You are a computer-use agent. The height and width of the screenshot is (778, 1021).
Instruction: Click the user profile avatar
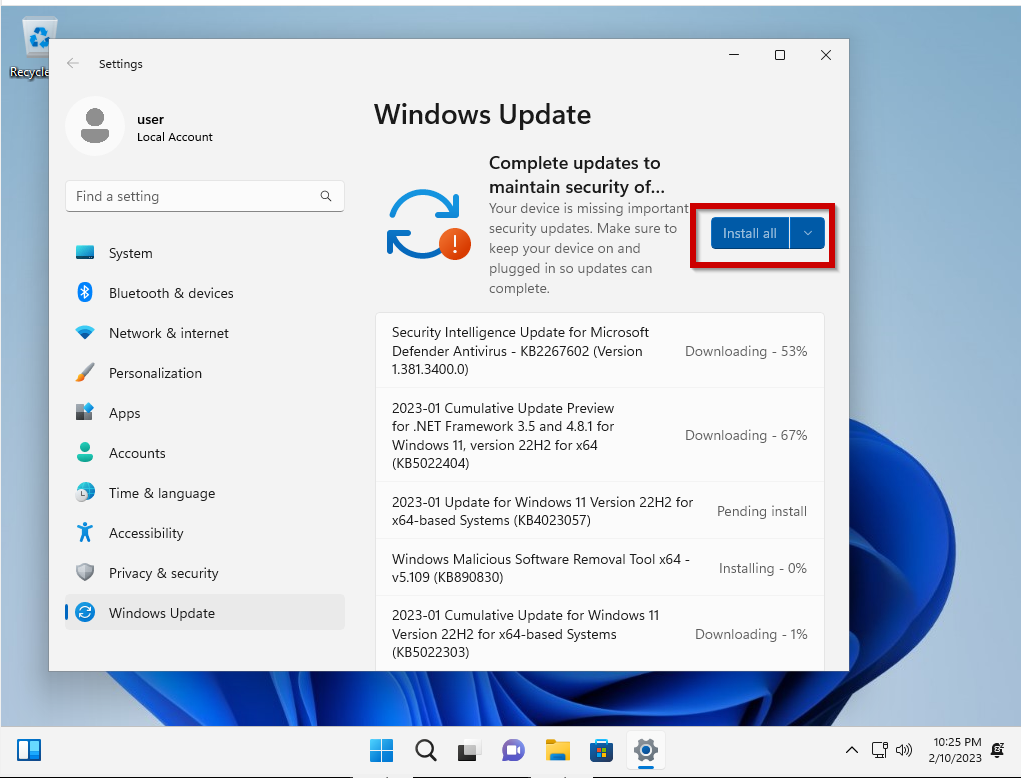click(x=95, y=126)
